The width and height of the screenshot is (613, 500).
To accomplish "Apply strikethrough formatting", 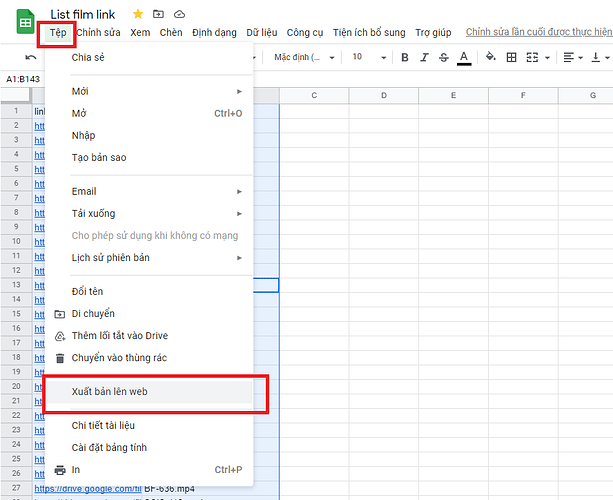I will (443, 57).
